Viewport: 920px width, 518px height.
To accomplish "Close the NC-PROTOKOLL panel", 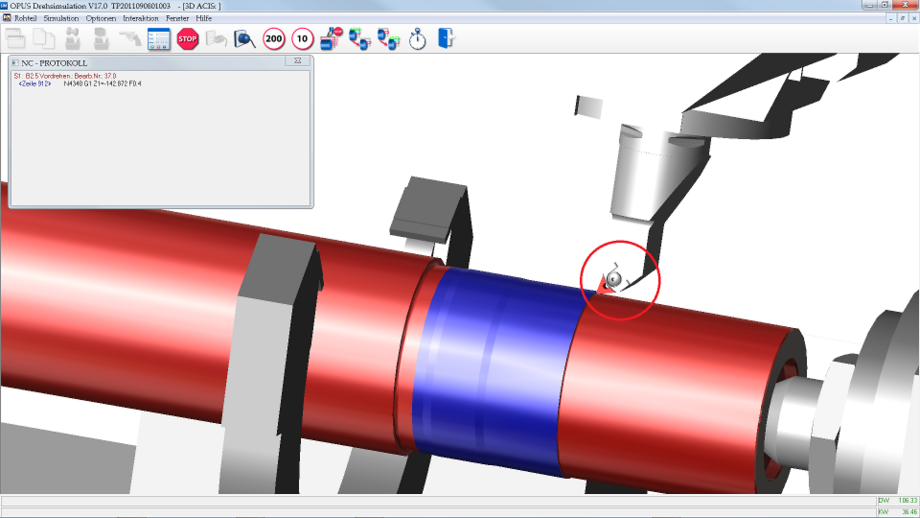I will [297, 61].
